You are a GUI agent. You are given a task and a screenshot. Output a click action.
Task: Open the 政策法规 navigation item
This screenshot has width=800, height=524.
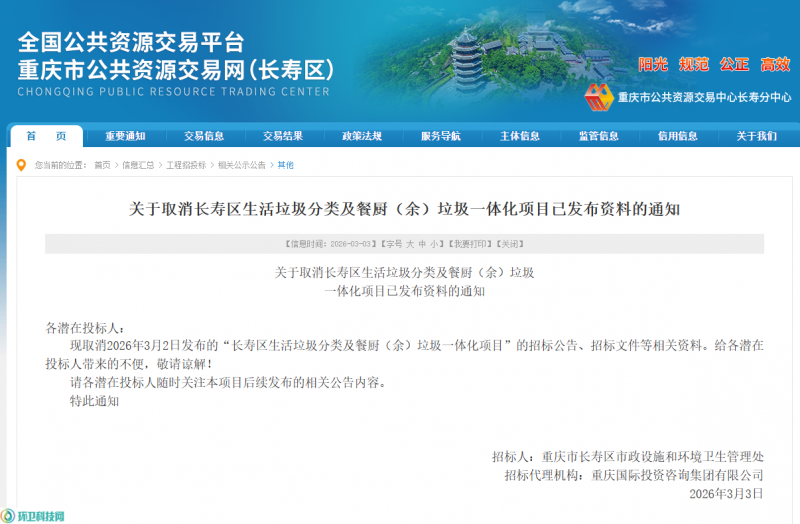point(362,136)
